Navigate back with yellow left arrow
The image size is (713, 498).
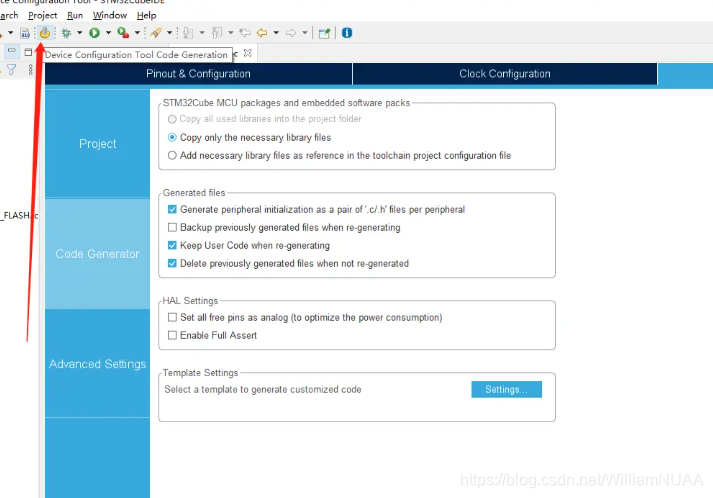pyautogui.click(x=262, y=33)
